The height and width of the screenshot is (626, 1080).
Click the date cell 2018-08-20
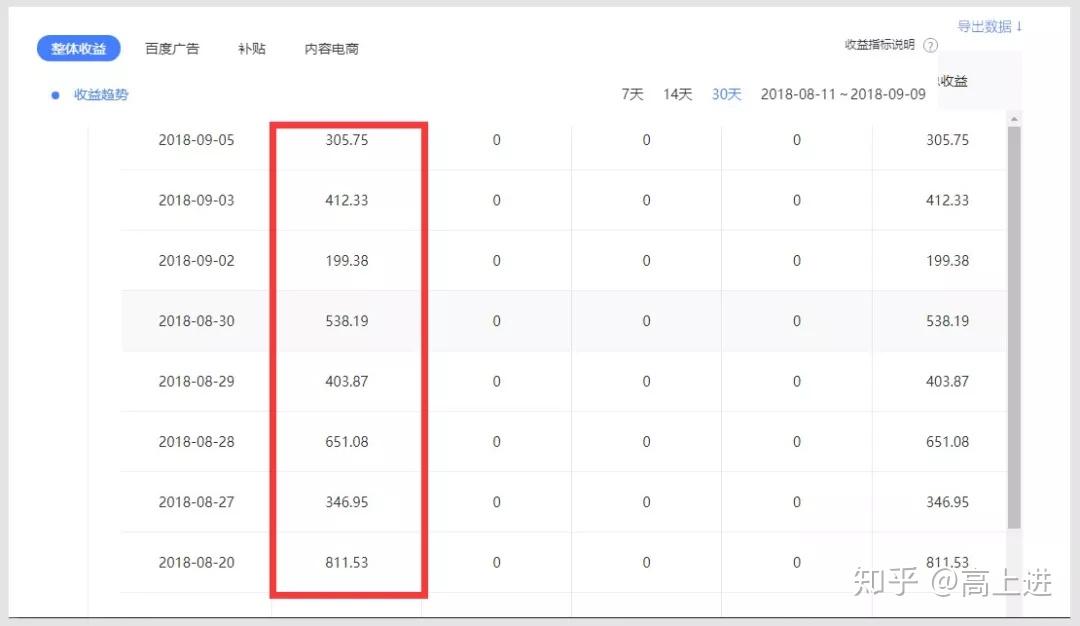[196, 563]
